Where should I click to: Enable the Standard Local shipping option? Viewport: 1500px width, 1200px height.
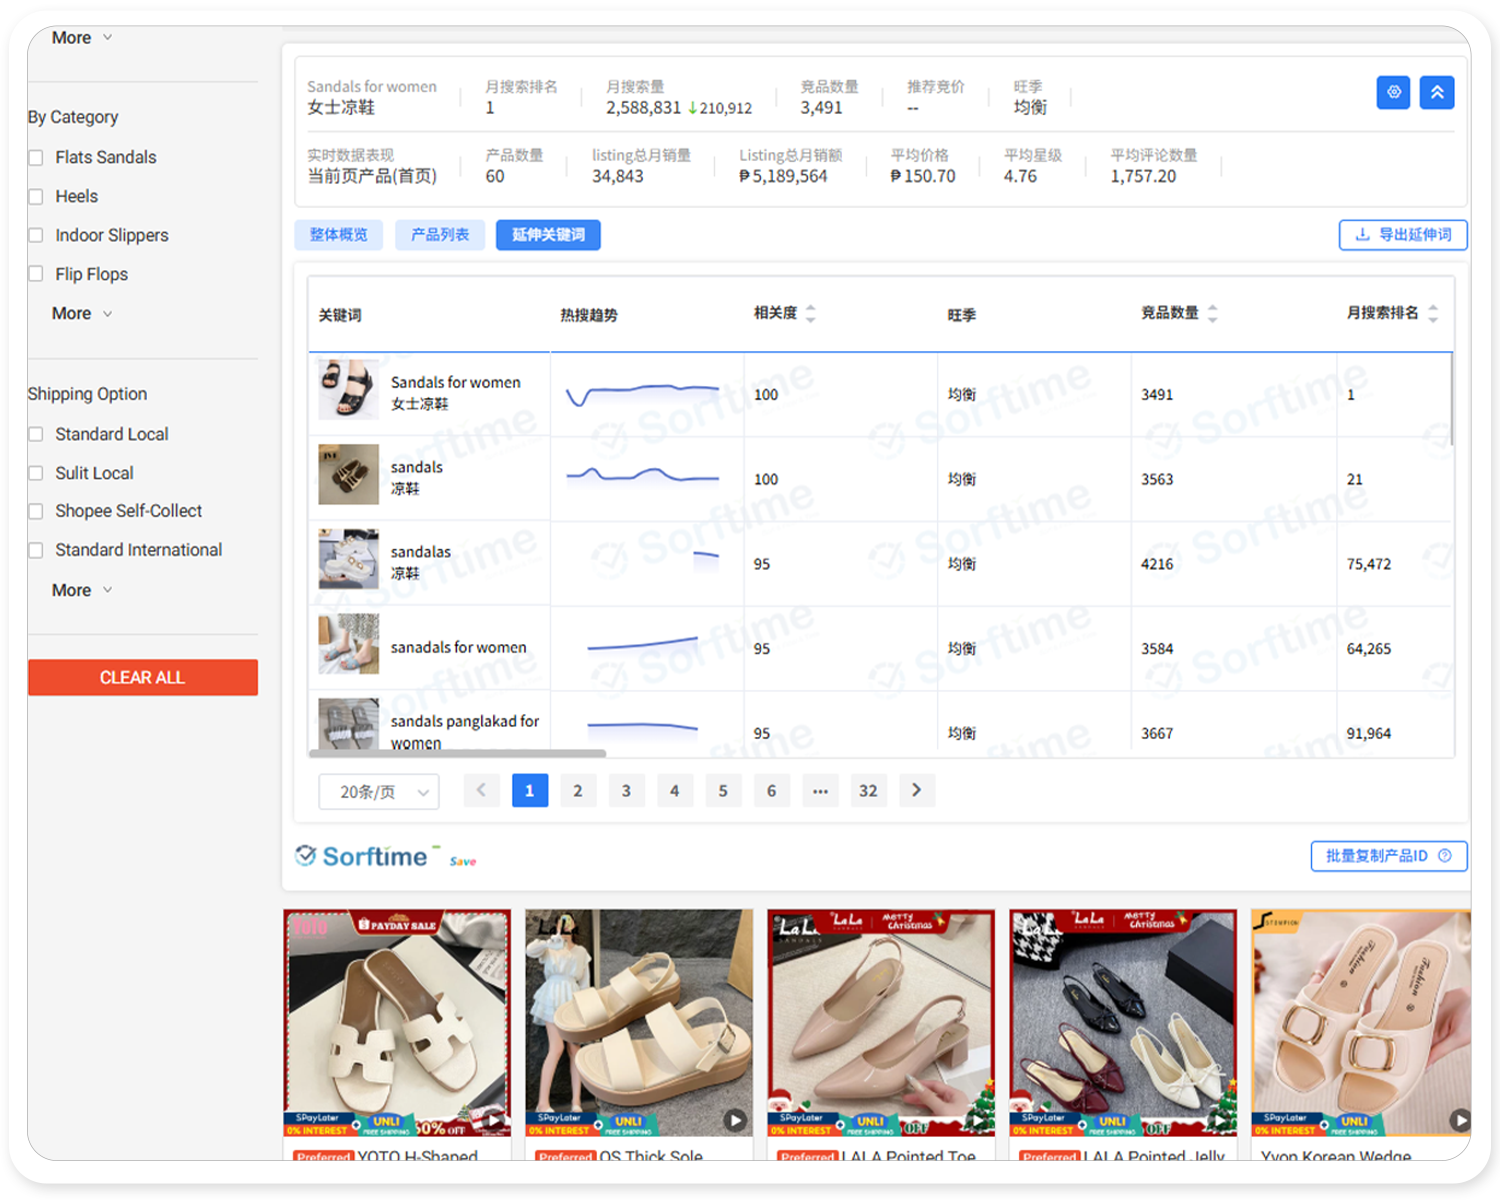(x=35, y=434)
